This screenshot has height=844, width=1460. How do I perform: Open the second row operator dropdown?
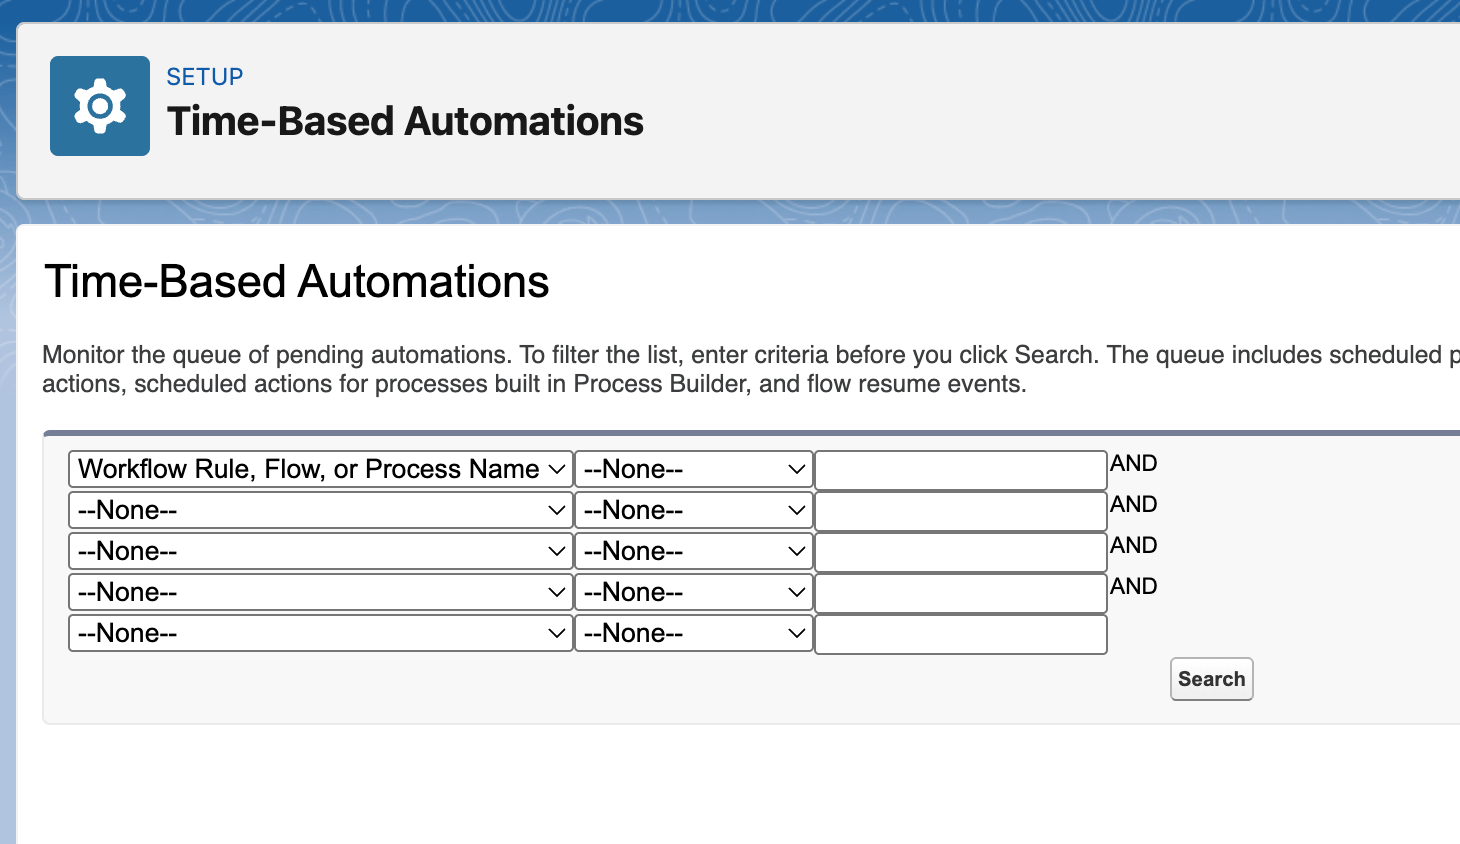click(x=694, y=510)
